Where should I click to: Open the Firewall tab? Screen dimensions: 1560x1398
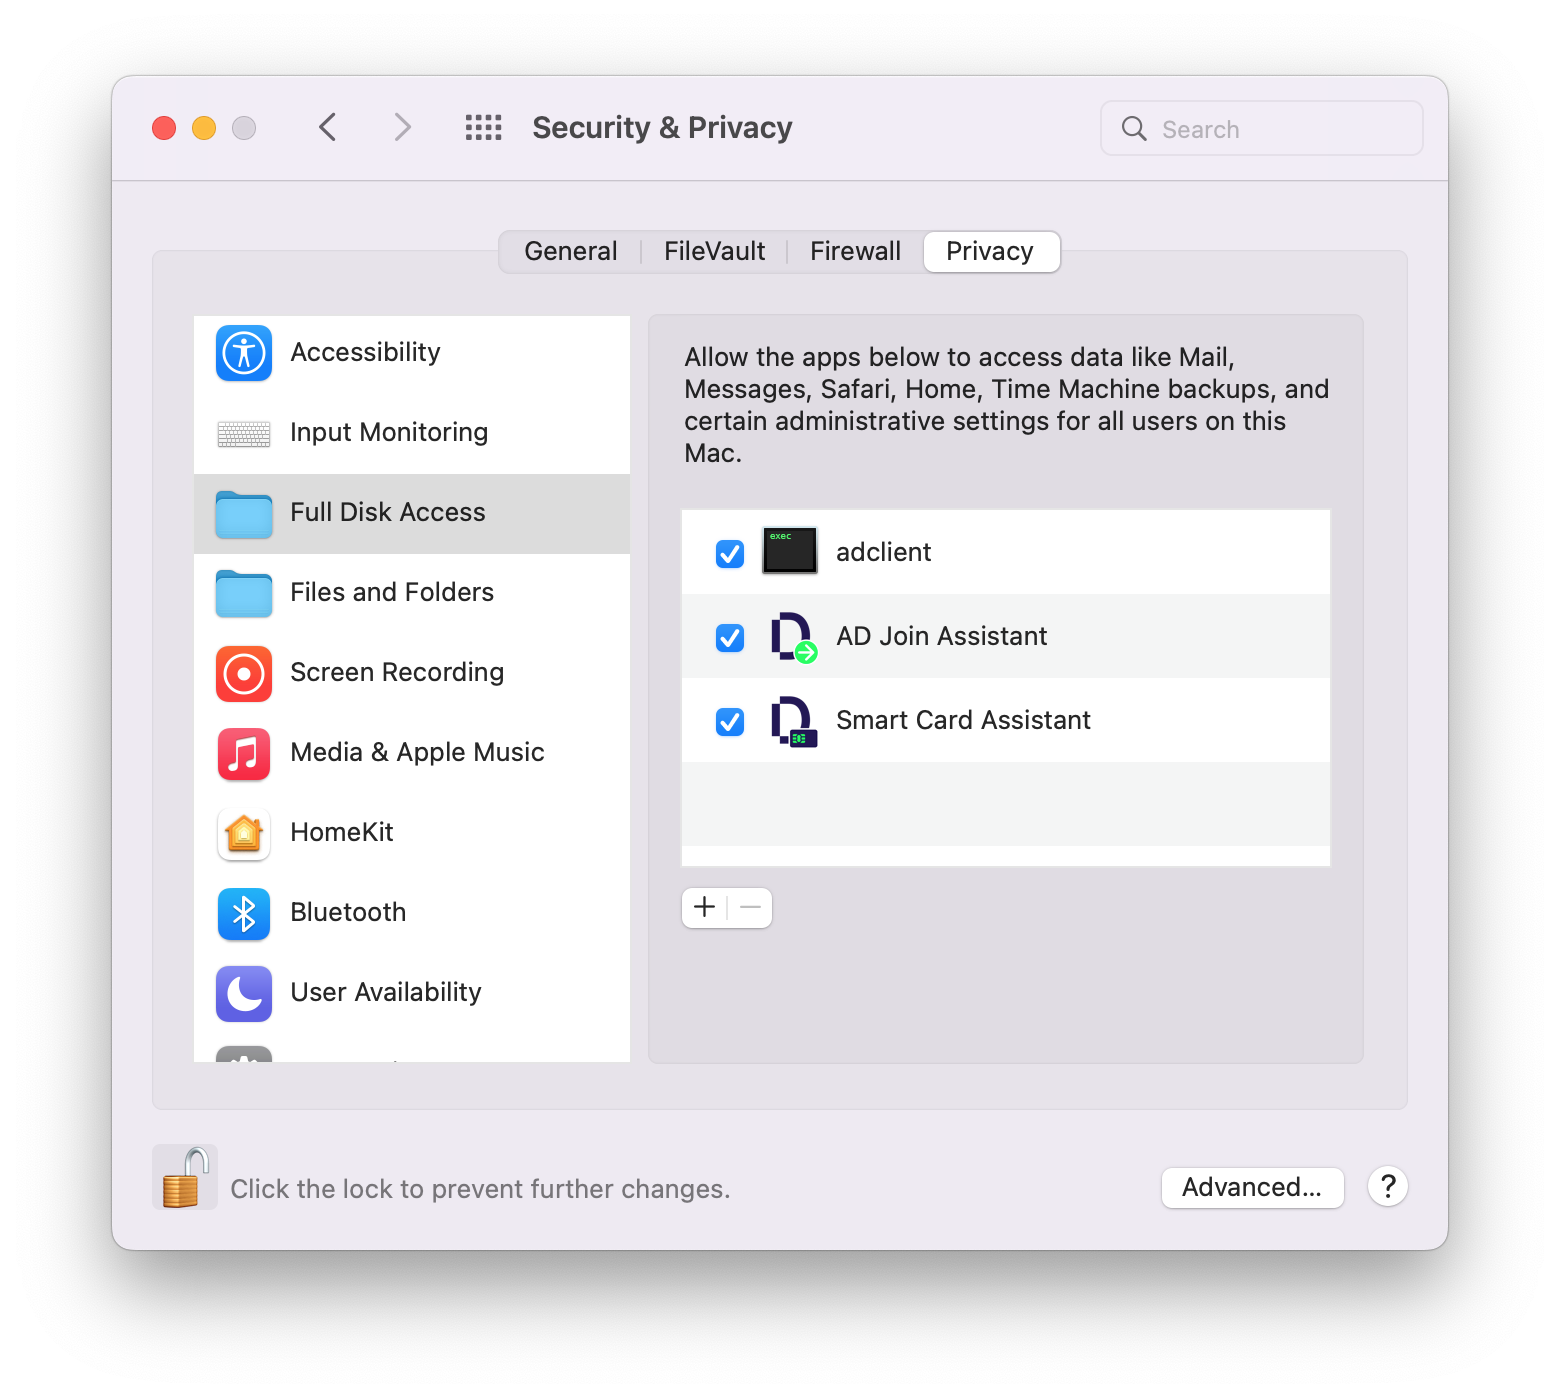point(855,252)
